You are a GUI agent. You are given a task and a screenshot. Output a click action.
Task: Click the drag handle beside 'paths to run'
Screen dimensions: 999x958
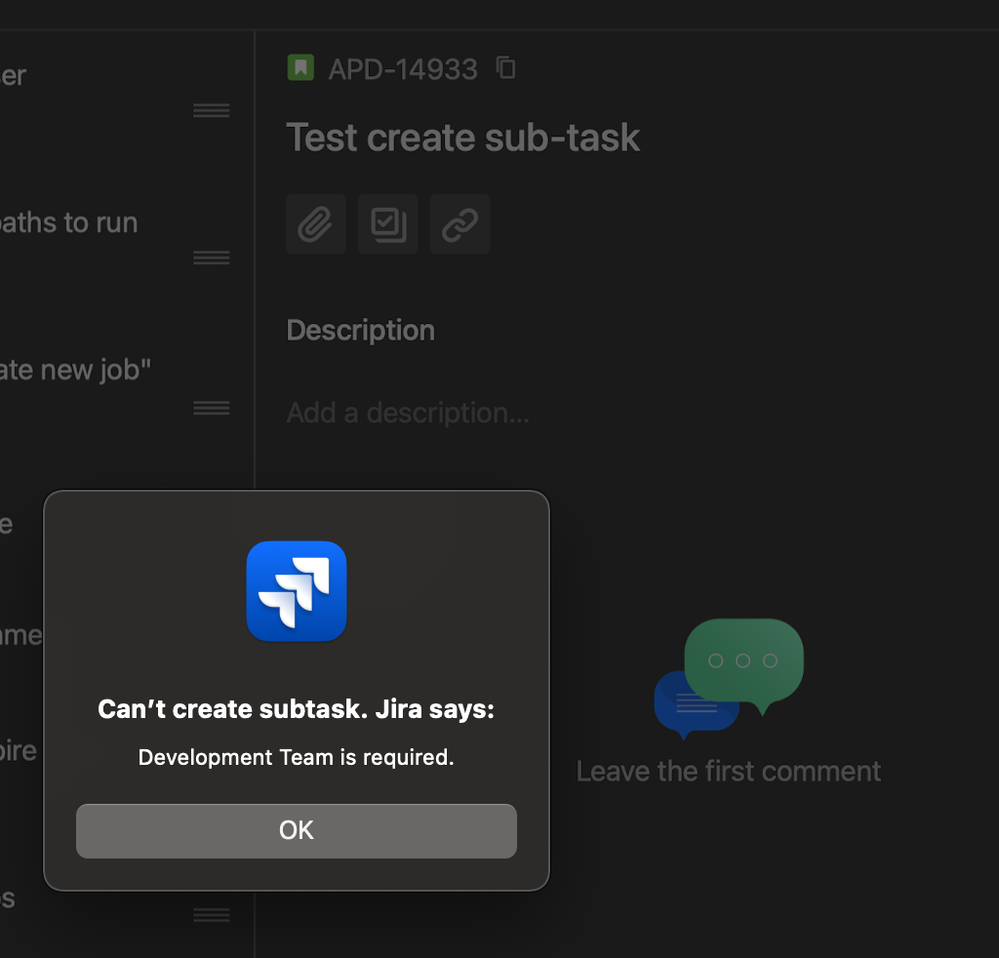click(x=212, y=258)
